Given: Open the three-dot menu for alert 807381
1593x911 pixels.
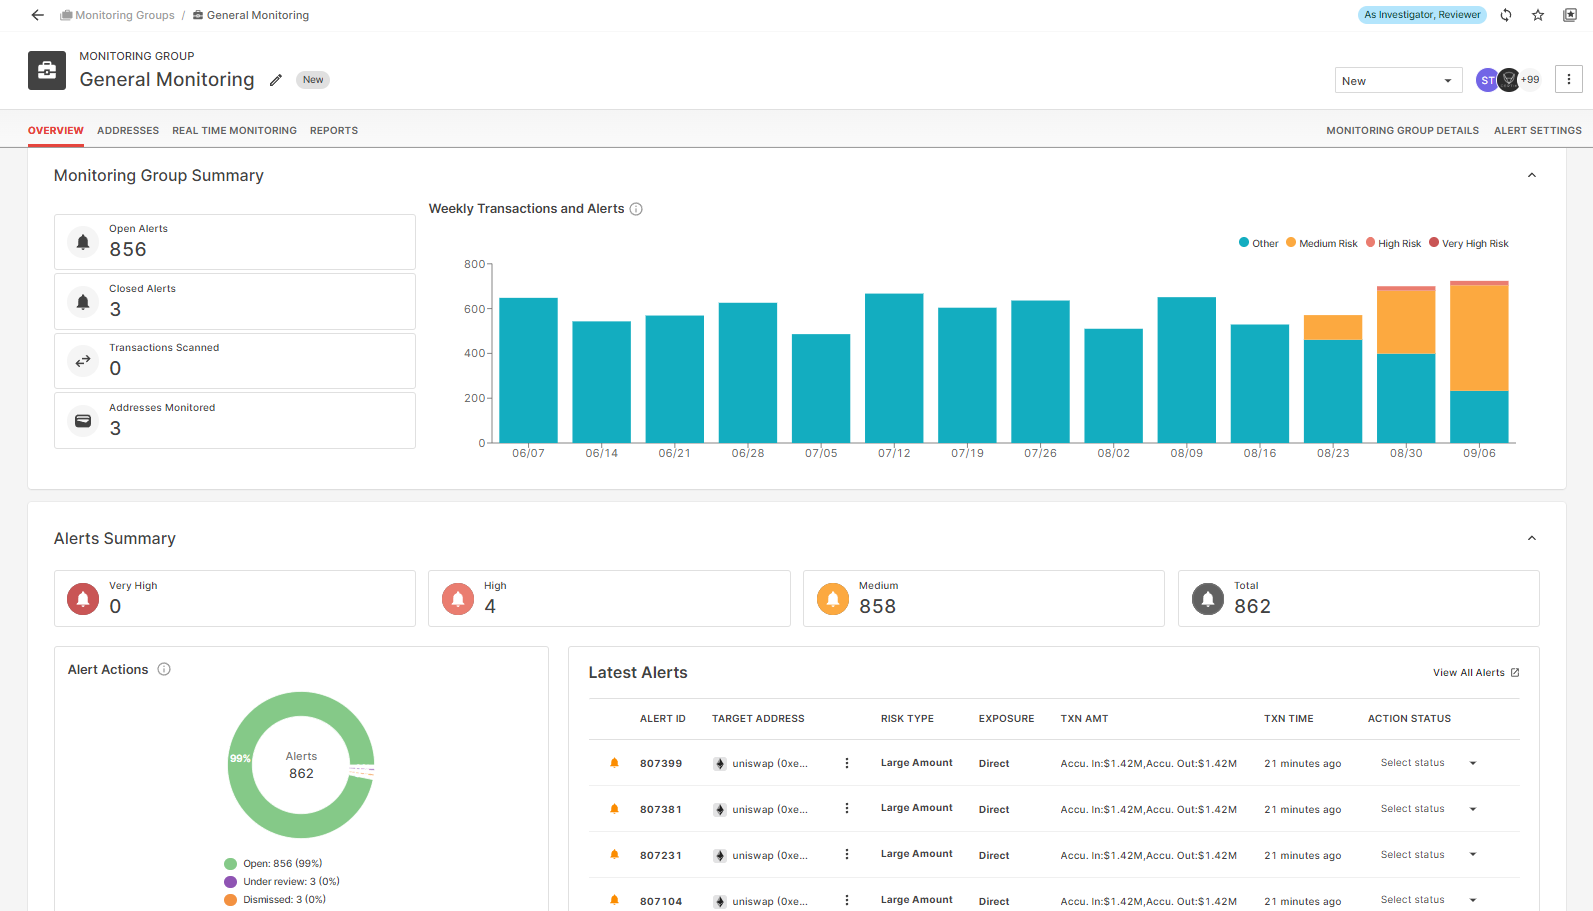Looking at the screenshot, I should 847,808.
